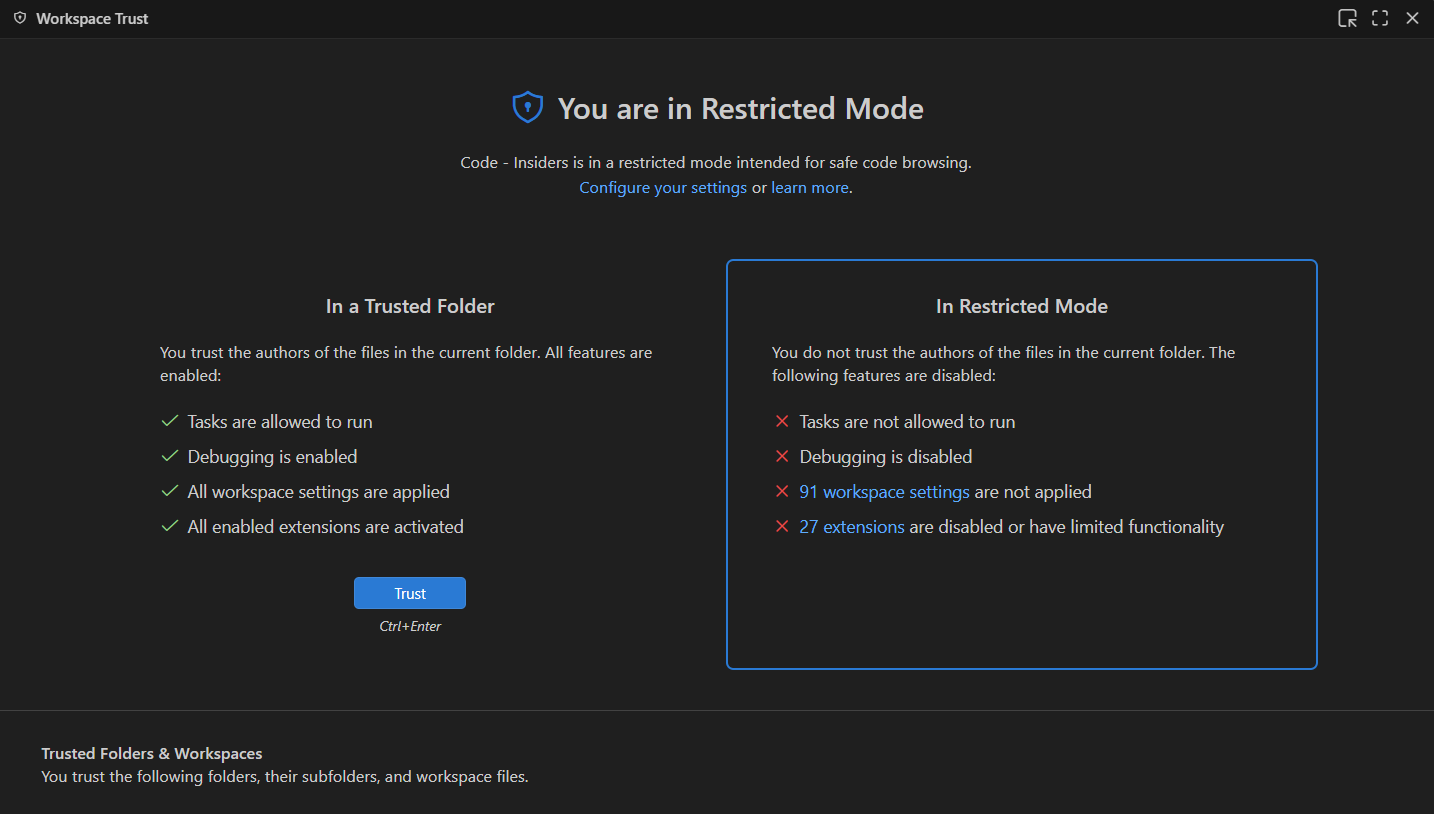
Task: Click the Tasks are allowed to run text
Action: tap(280, 422)
